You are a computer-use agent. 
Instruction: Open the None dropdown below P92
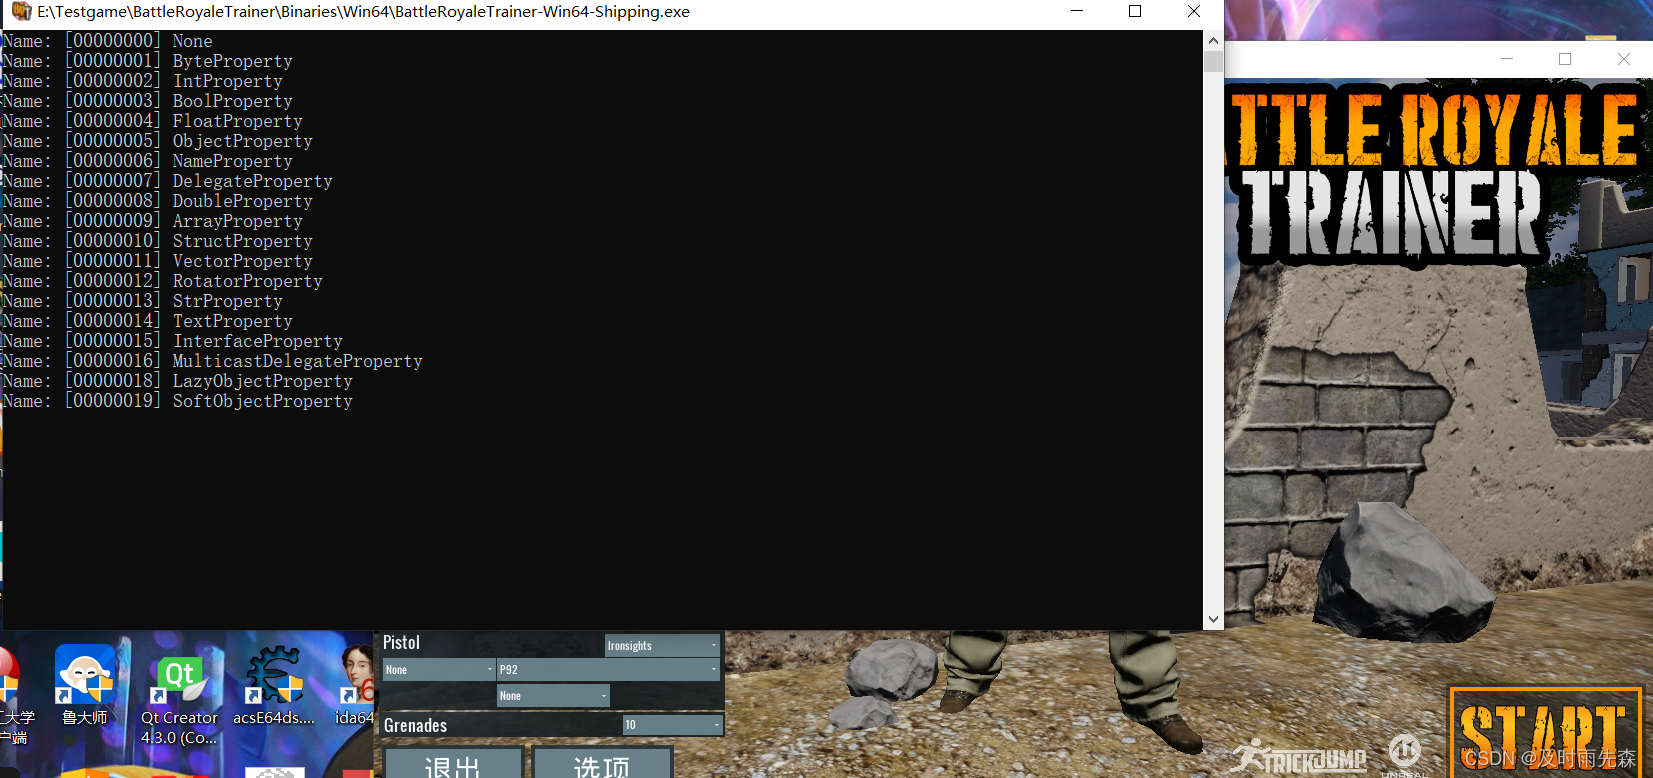[553, 695]
